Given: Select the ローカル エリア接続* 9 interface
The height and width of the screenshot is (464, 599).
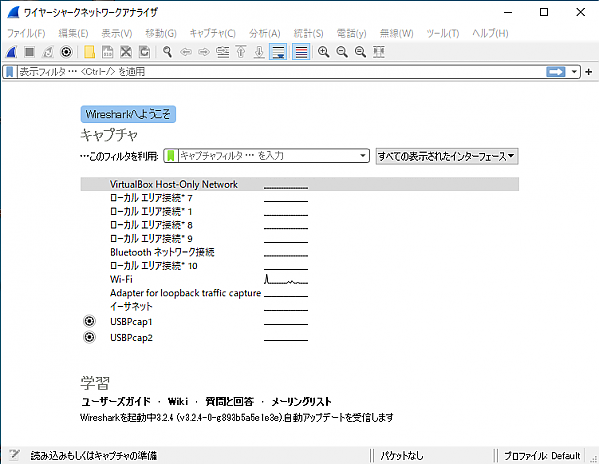Looking at the screenshot, I should pyautogui.click(x=300, y=238).
